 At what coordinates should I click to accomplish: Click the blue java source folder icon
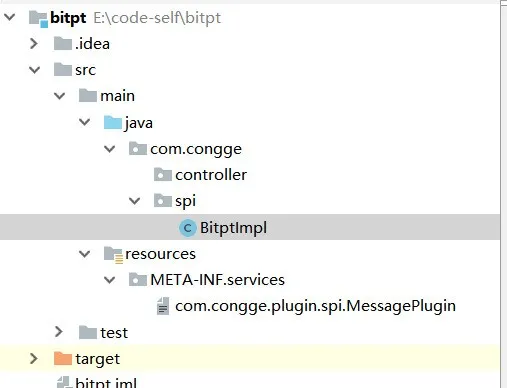[113, 122]
